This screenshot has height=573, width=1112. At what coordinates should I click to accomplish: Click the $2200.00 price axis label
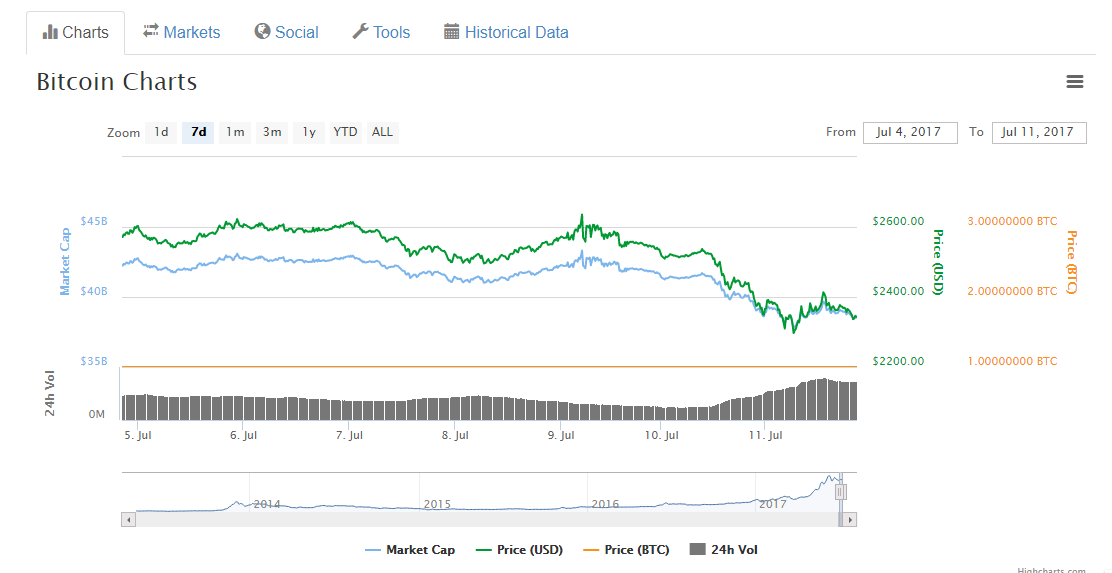point(899,361)
